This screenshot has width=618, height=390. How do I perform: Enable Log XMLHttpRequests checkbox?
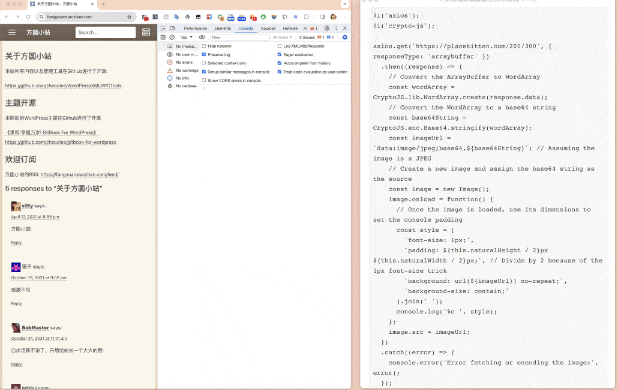(279, 46)
